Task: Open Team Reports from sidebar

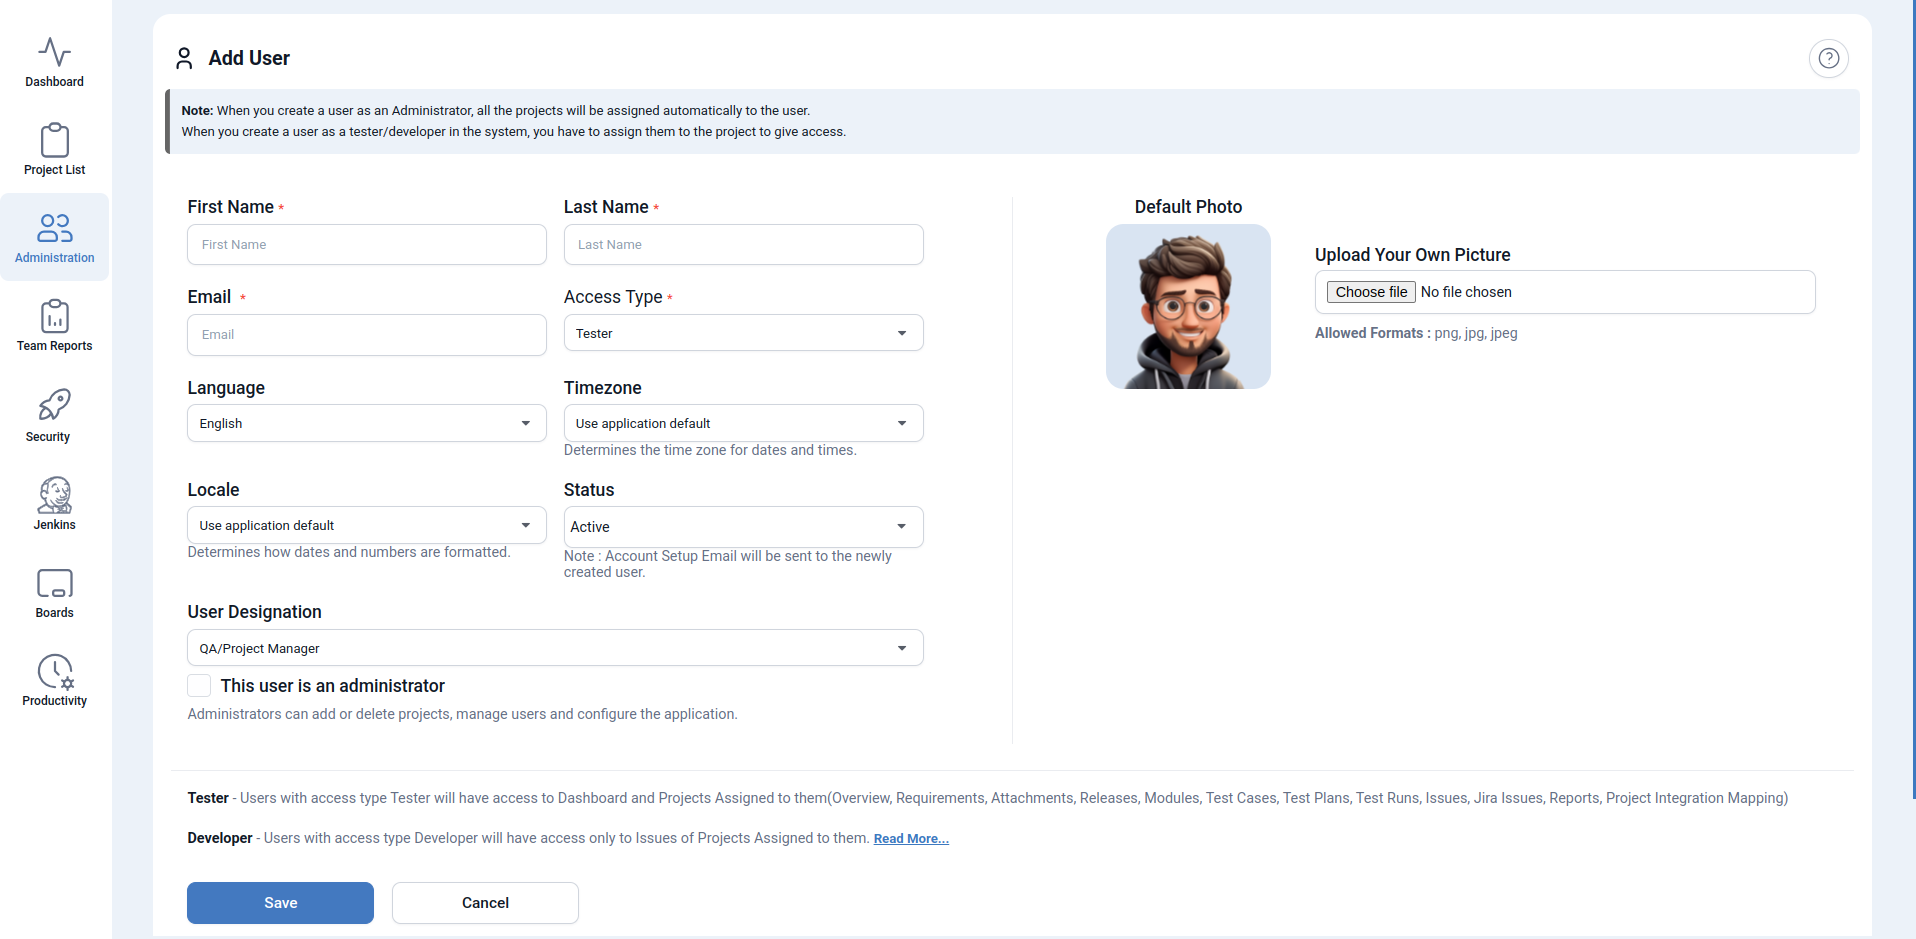Action: pos(54,326)
